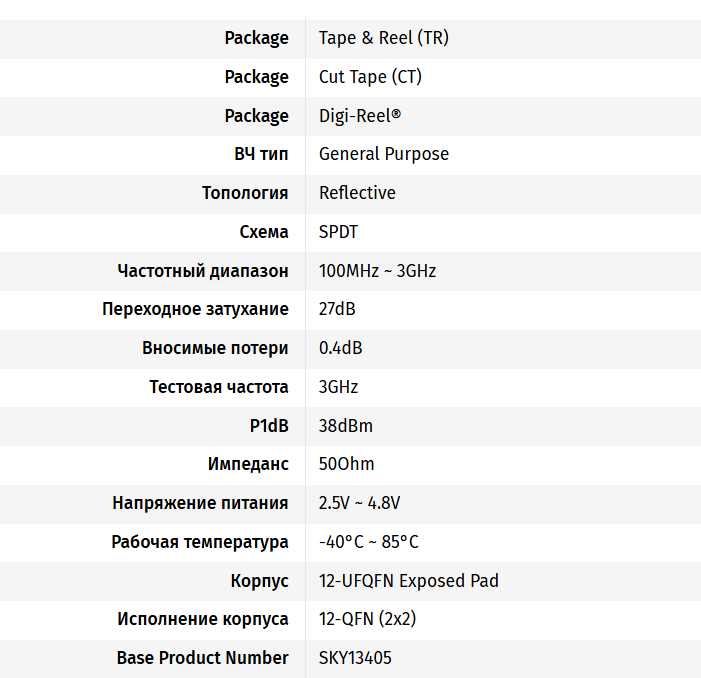Image resolution: width=701 pixels, height=678 pixels.
Task: Click the "Тестовая частота" row label
Action: tap(219, 387)
